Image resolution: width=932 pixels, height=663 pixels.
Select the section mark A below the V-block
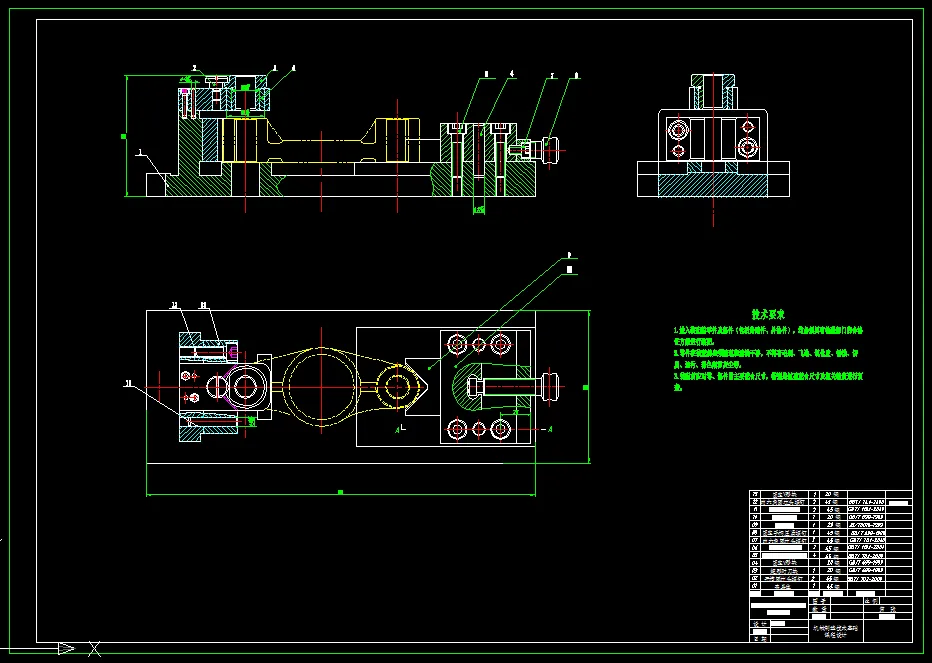[398, 429]
